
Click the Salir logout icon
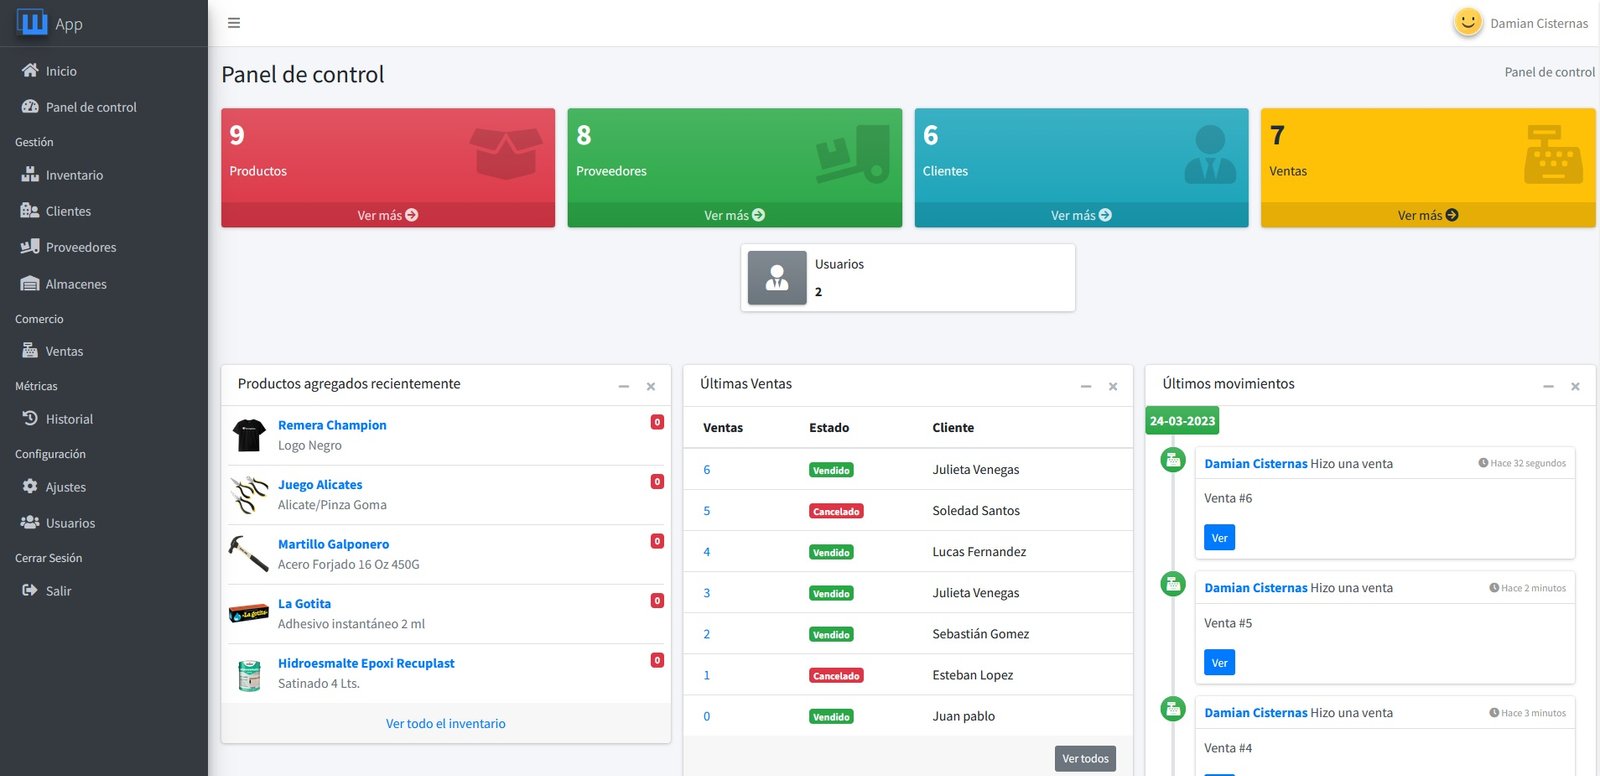point(30,590)
